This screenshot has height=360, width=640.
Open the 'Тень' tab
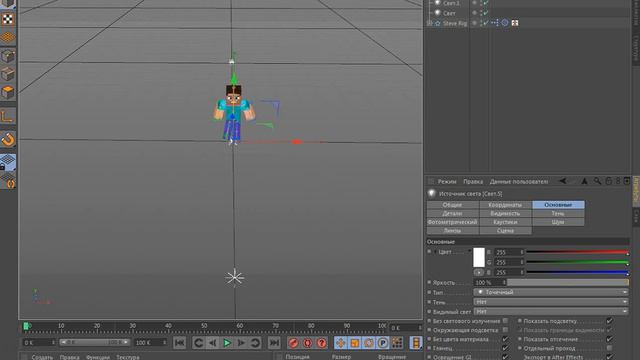[558, 213]
